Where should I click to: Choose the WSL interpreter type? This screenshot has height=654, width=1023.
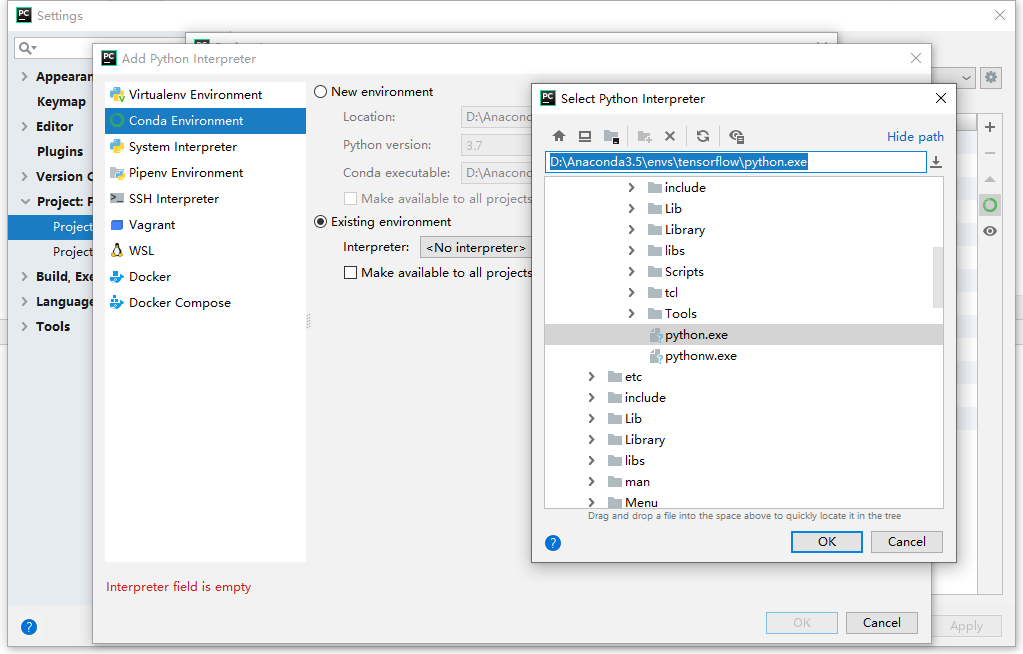tap(206, 251)
